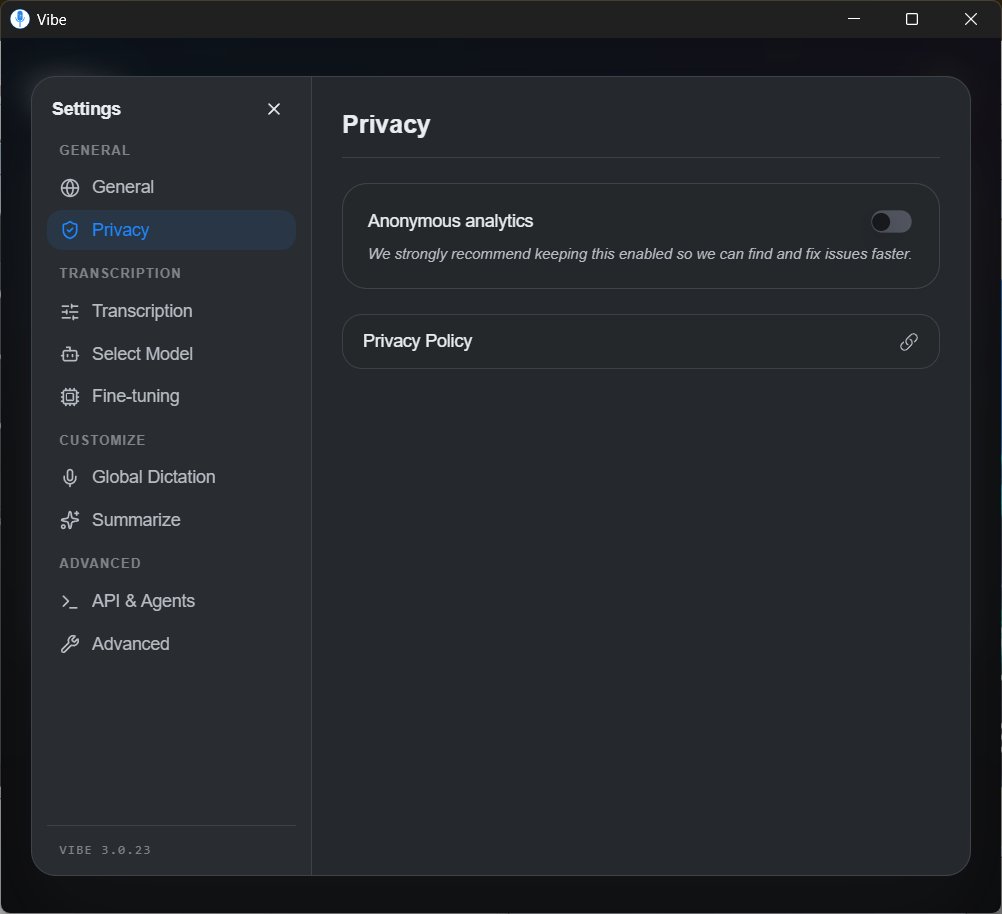Image resolution: width=1002 pixels, height=914 pixels.
Task: Click the shield icon beside Privacy
Action: click(70, 230)
